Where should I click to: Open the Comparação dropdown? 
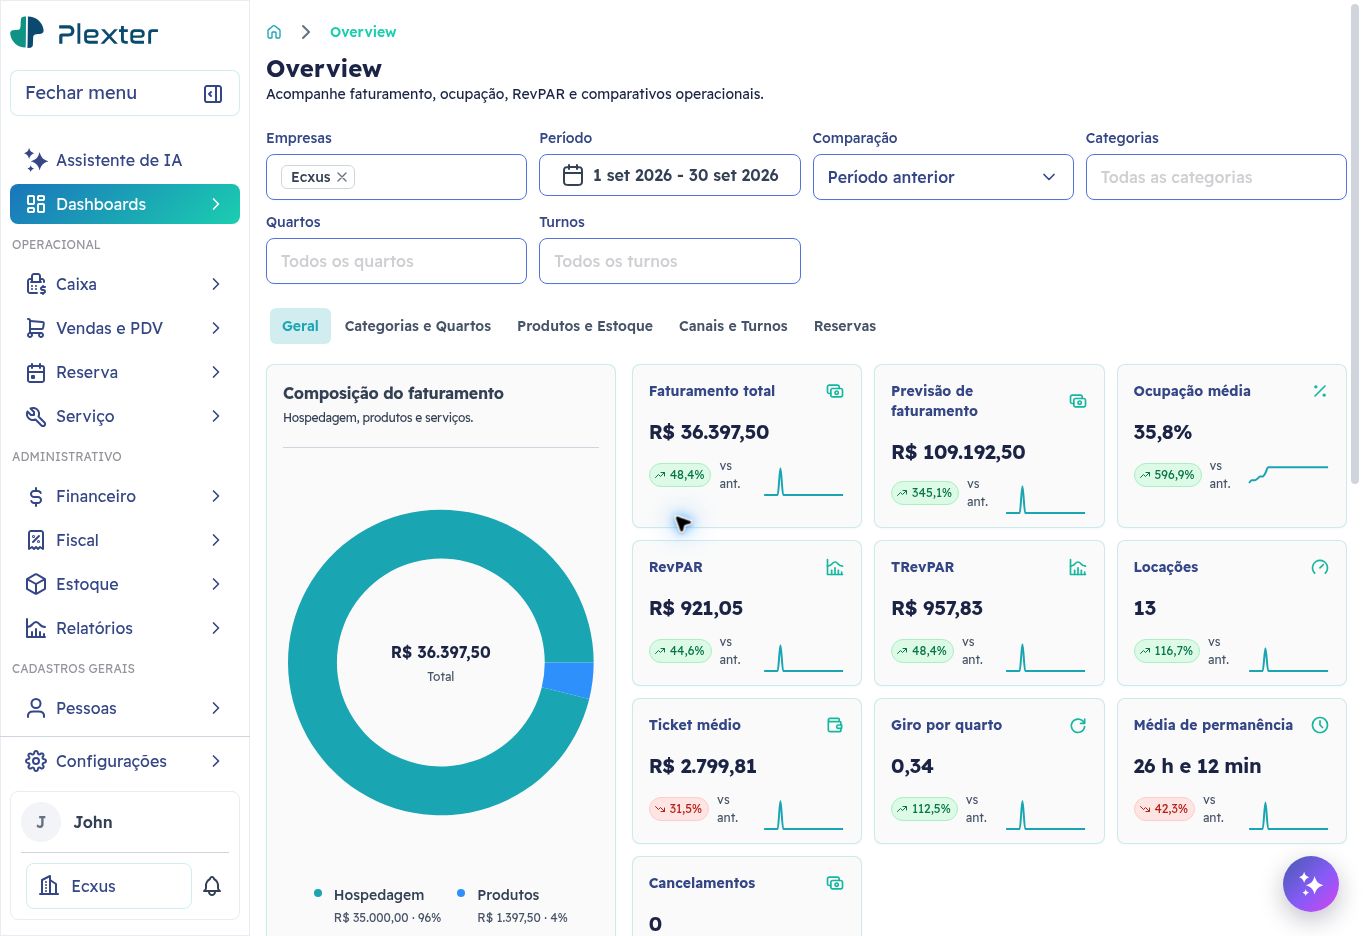click(943, 177)
